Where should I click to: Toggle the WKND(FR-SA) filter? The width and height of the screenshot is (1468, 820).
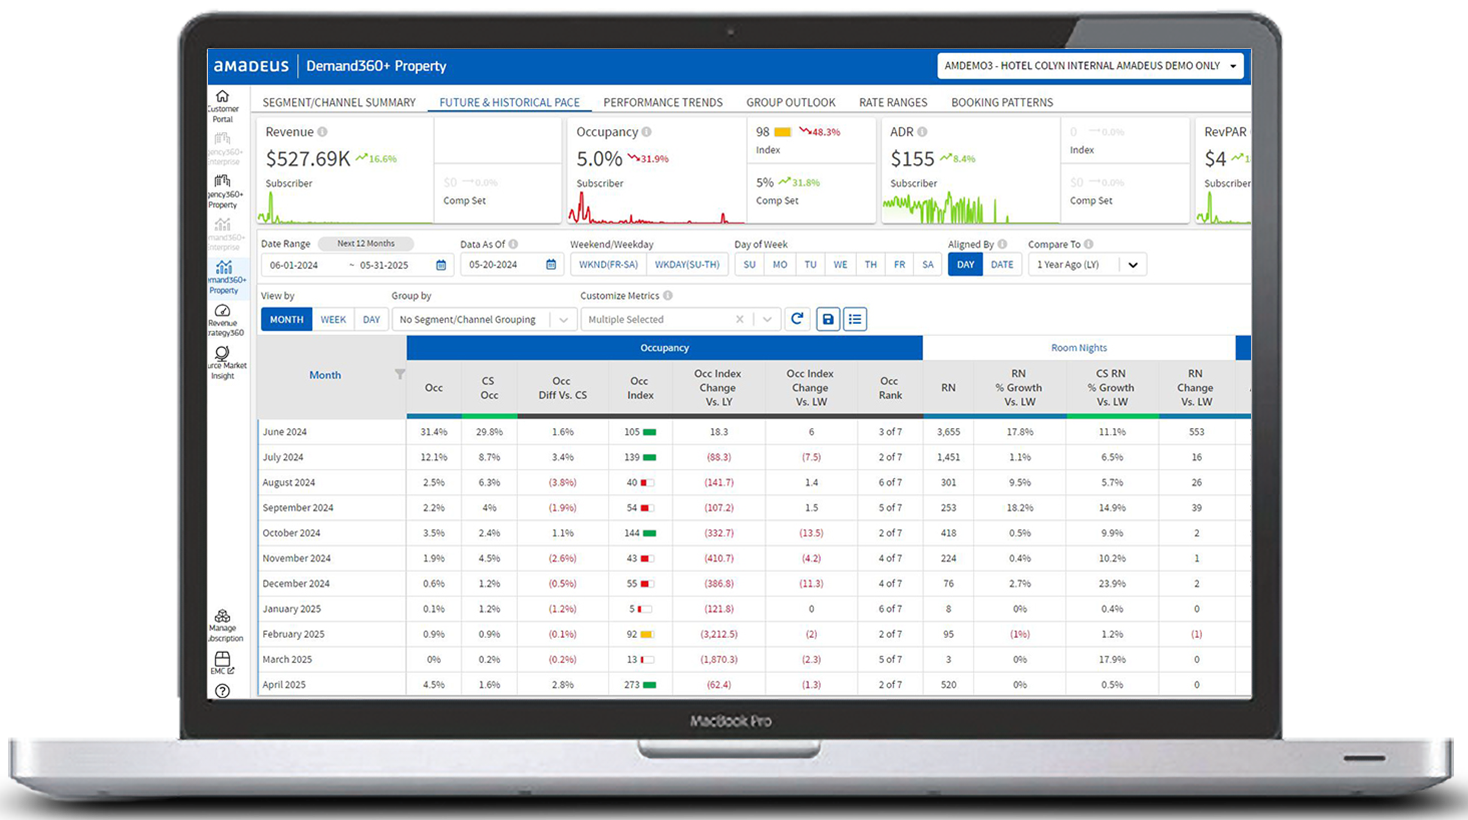[x=608, y=265]
